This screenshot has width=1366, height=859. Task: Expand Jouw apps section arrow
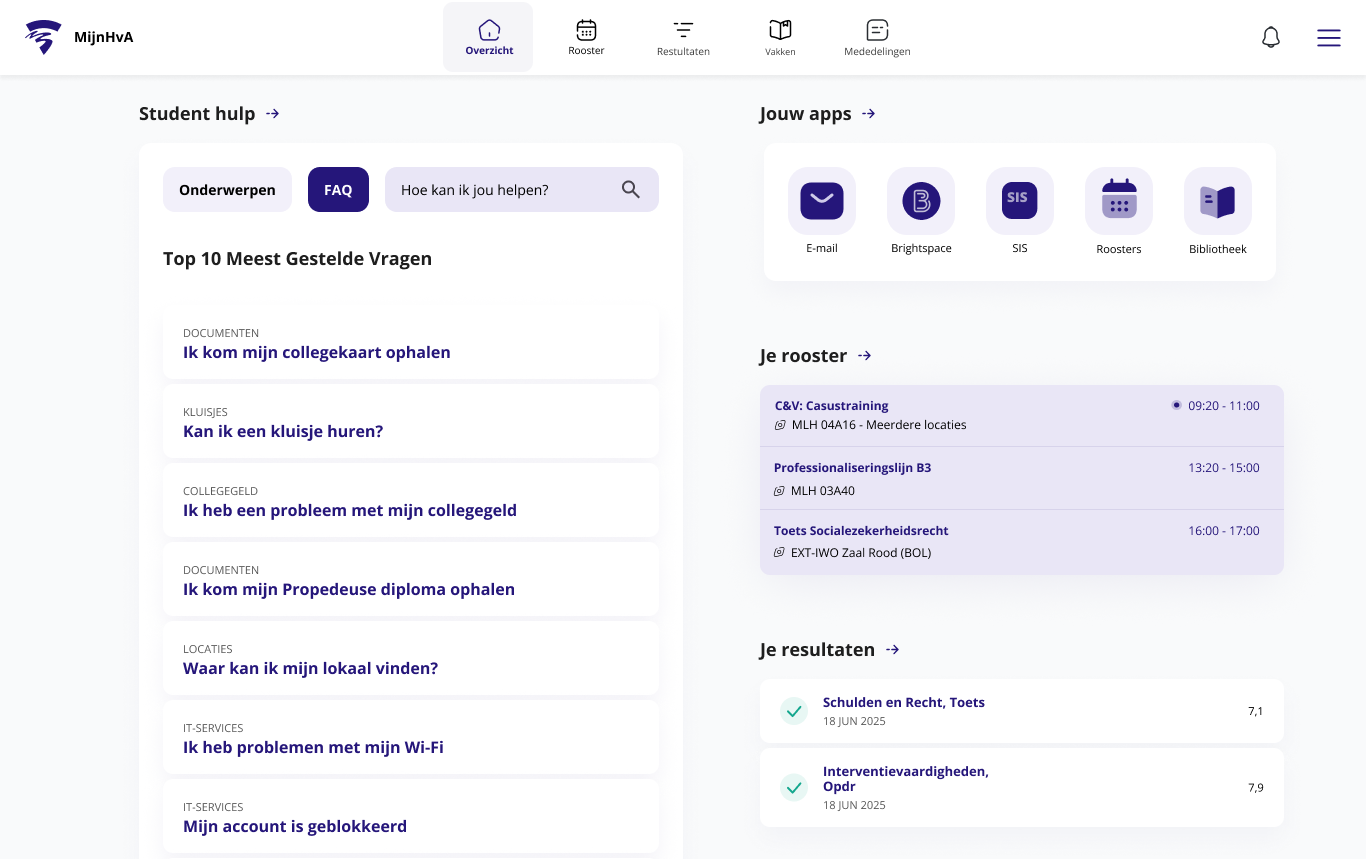(x=868, y=114)
